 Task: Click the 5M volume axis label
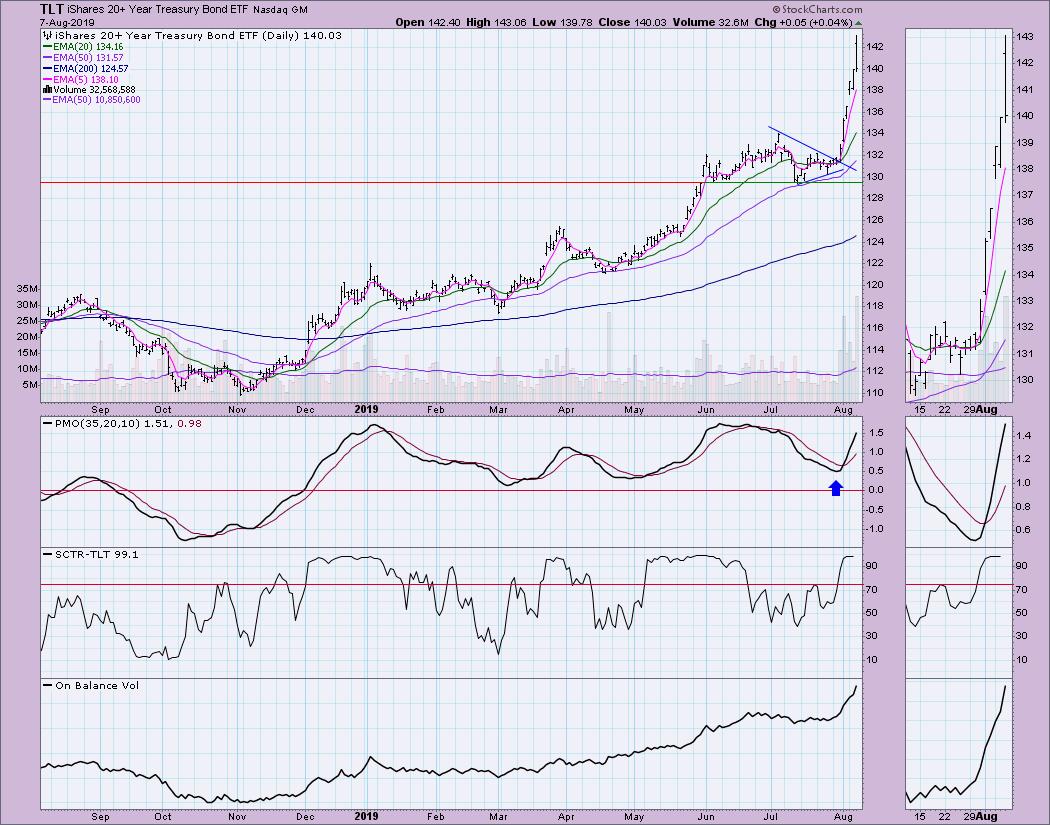point(30,385)
